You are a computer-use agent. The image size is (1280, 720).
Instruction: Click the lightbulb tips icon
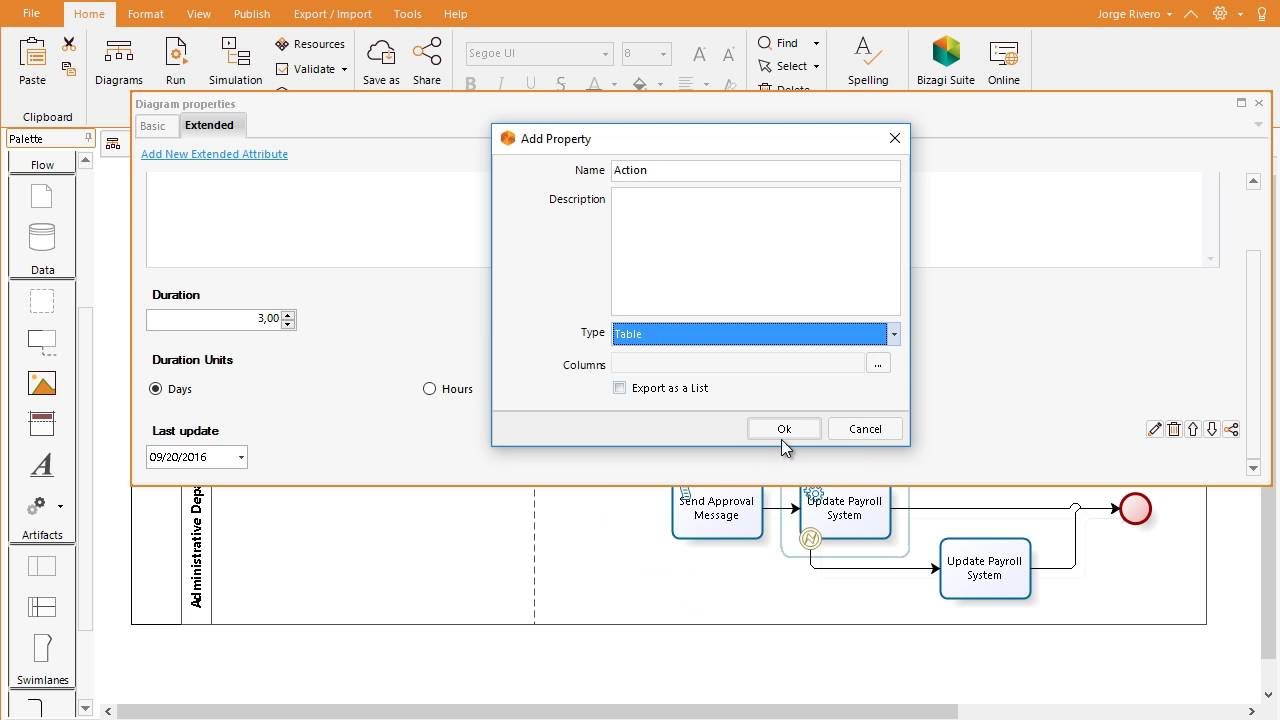(x=1261, y=14)
